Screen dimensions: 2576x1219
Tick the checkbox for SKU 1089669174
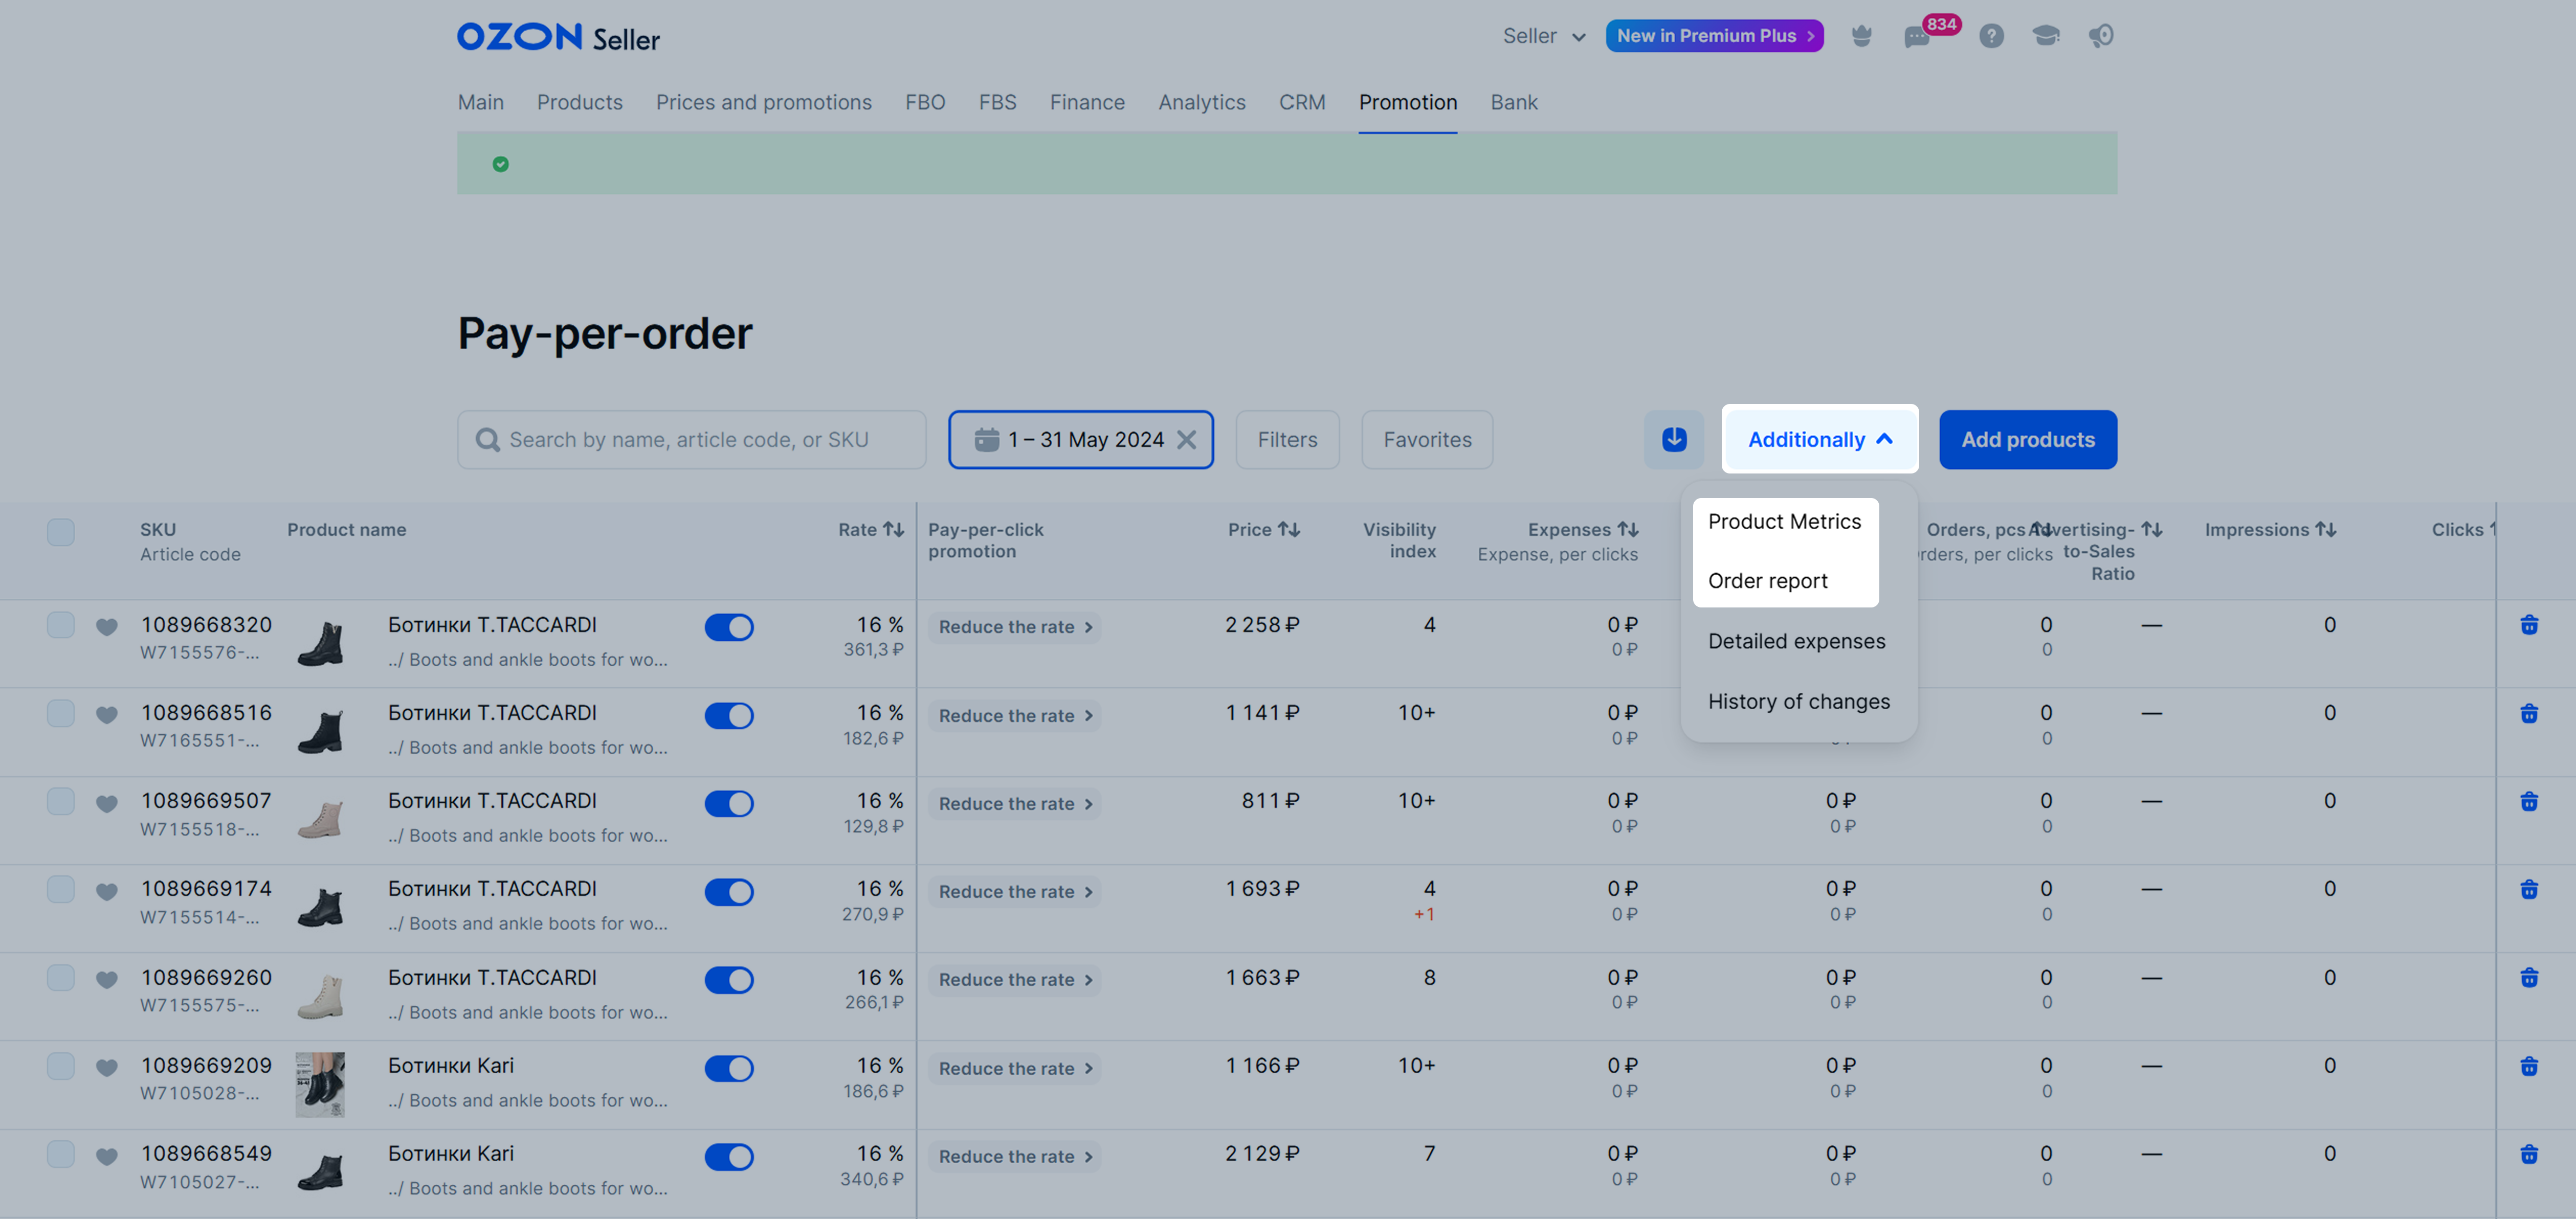(61, 889)
